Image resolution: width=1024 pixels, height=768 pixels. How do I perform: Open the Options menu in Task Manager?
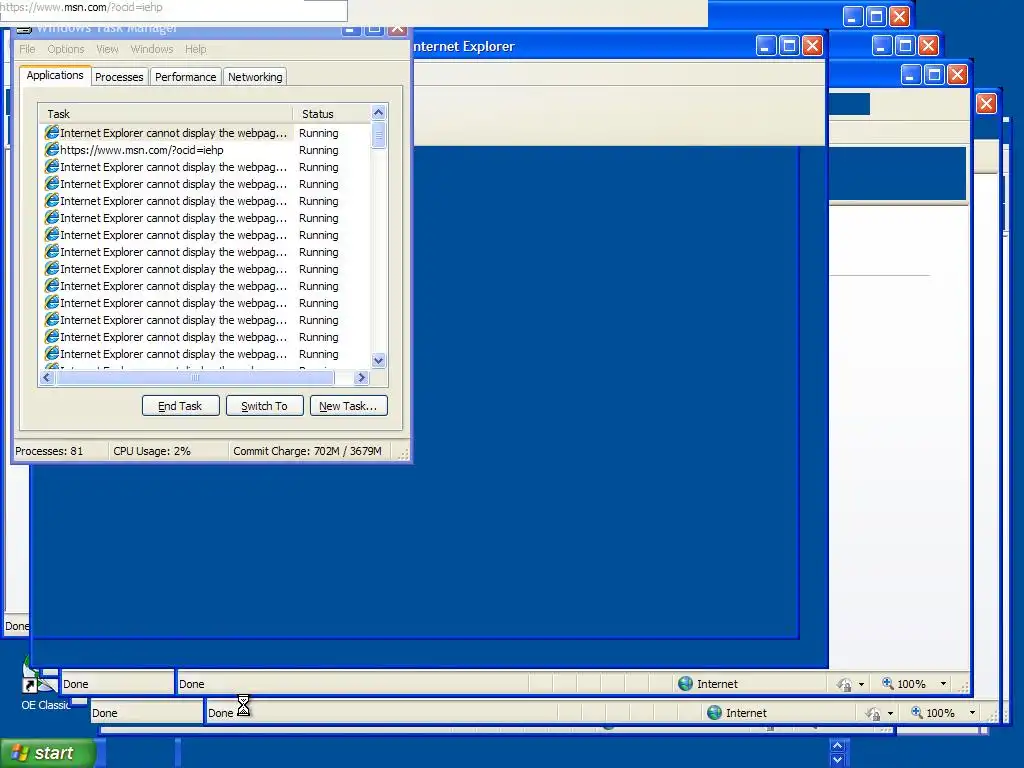pyautogui.click(x=65, y=50)
